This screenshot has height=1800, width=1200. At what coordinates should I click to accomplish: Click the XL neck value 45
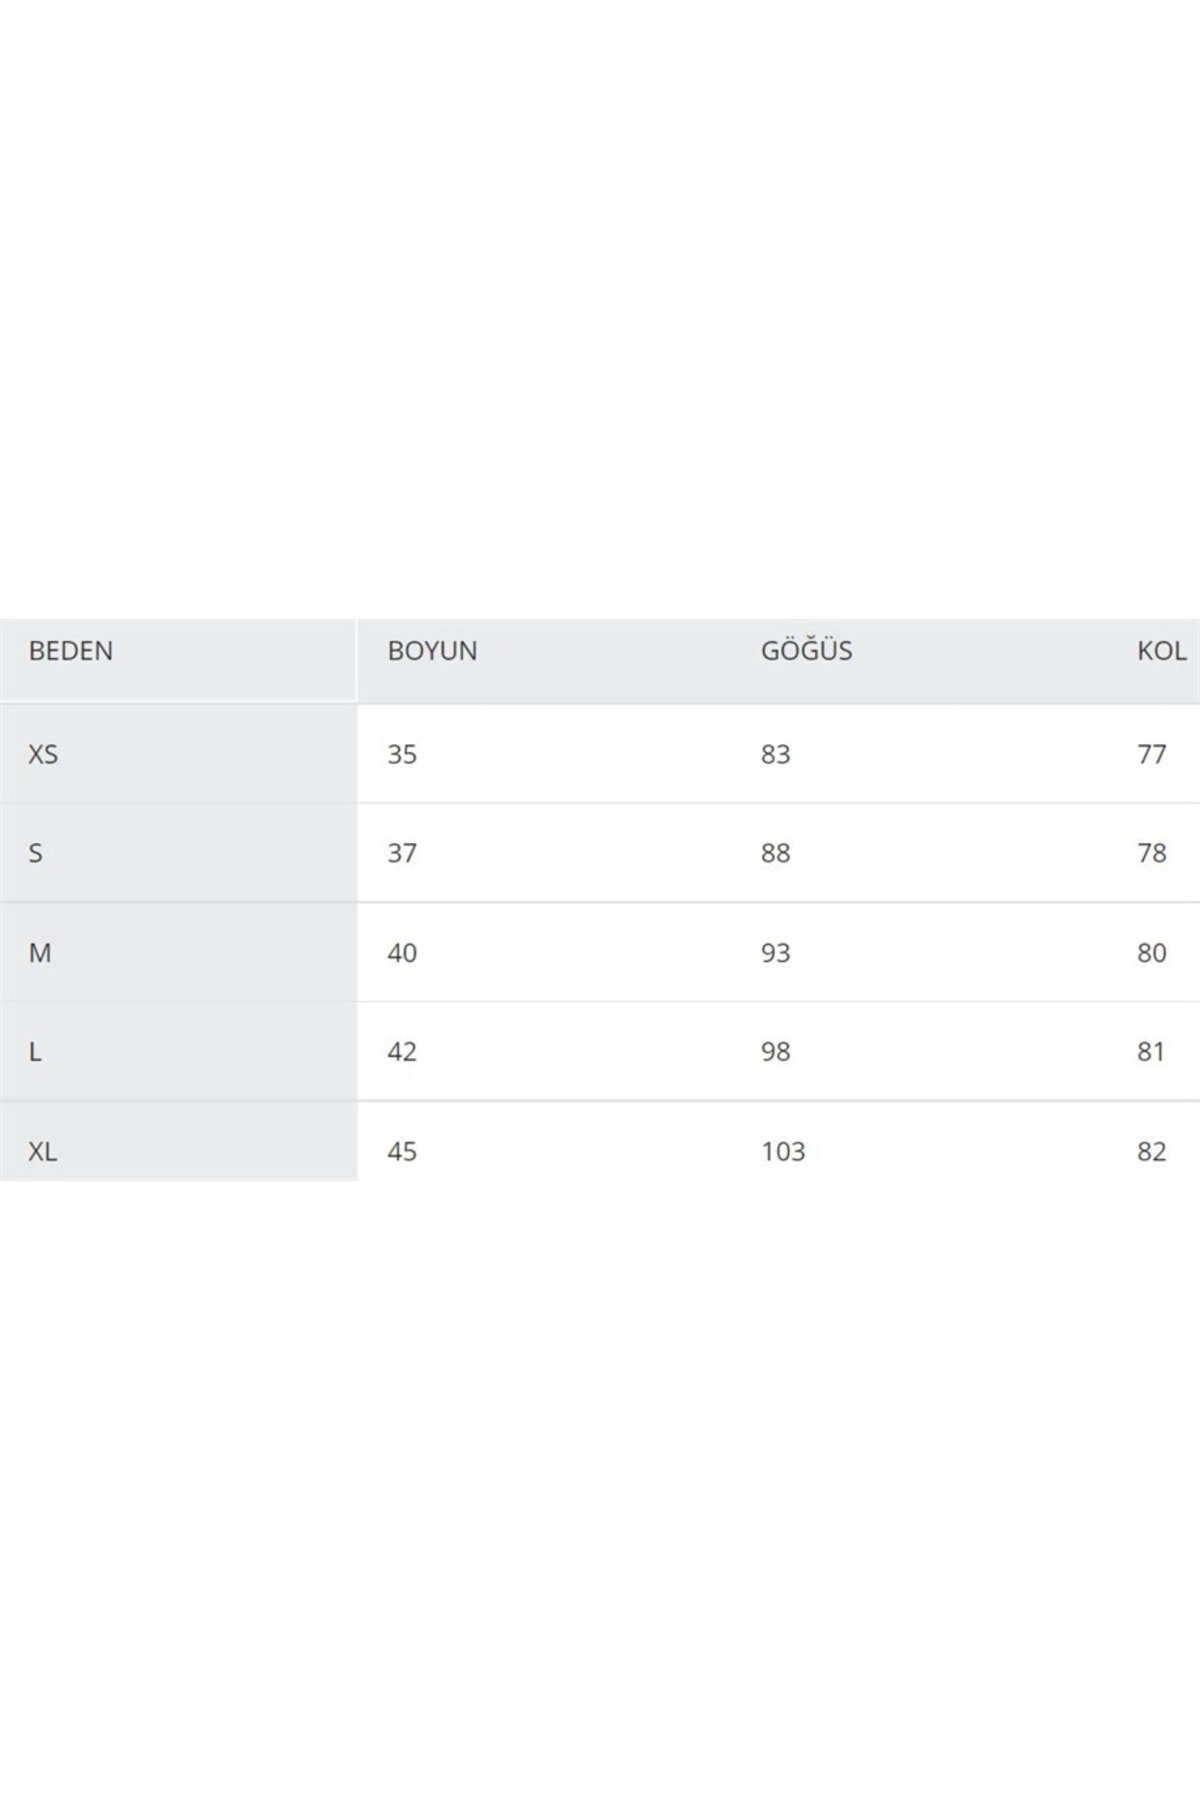(402, 1152)
